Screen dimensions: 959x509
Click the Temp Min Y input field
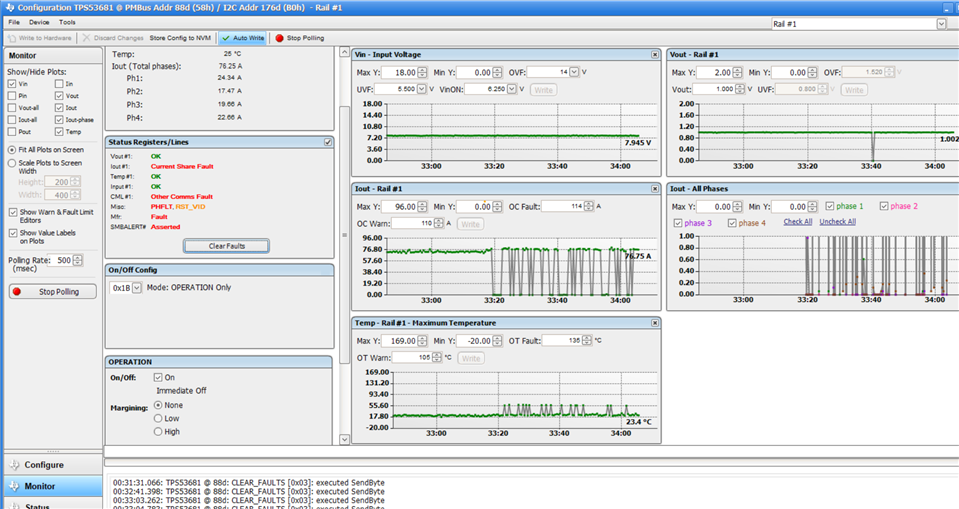point(473,341)
